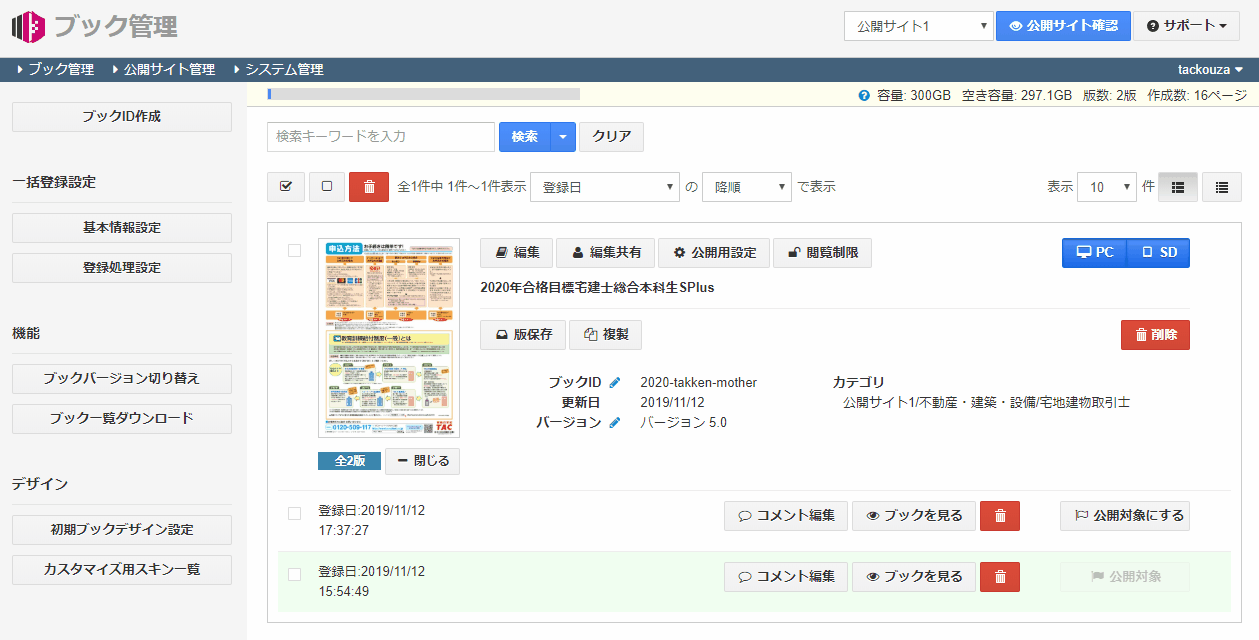The width and height of the screenshot is (1259, 640).
Task: Delete the 17:37:27 version with trash icon
Action: 1000,516
